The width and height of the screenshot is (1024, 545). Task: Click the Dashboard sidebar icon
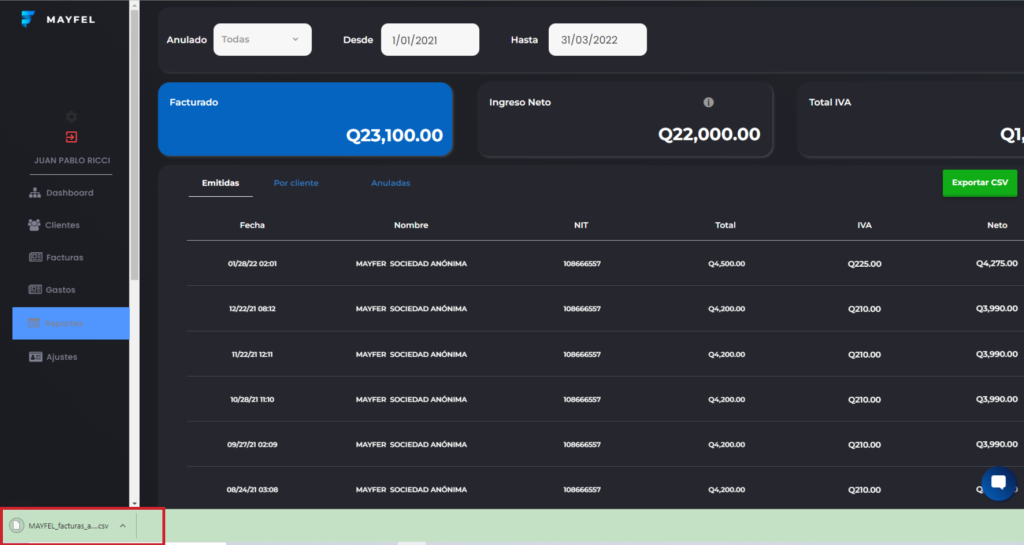pyautogui.click(x=35, y=193)
